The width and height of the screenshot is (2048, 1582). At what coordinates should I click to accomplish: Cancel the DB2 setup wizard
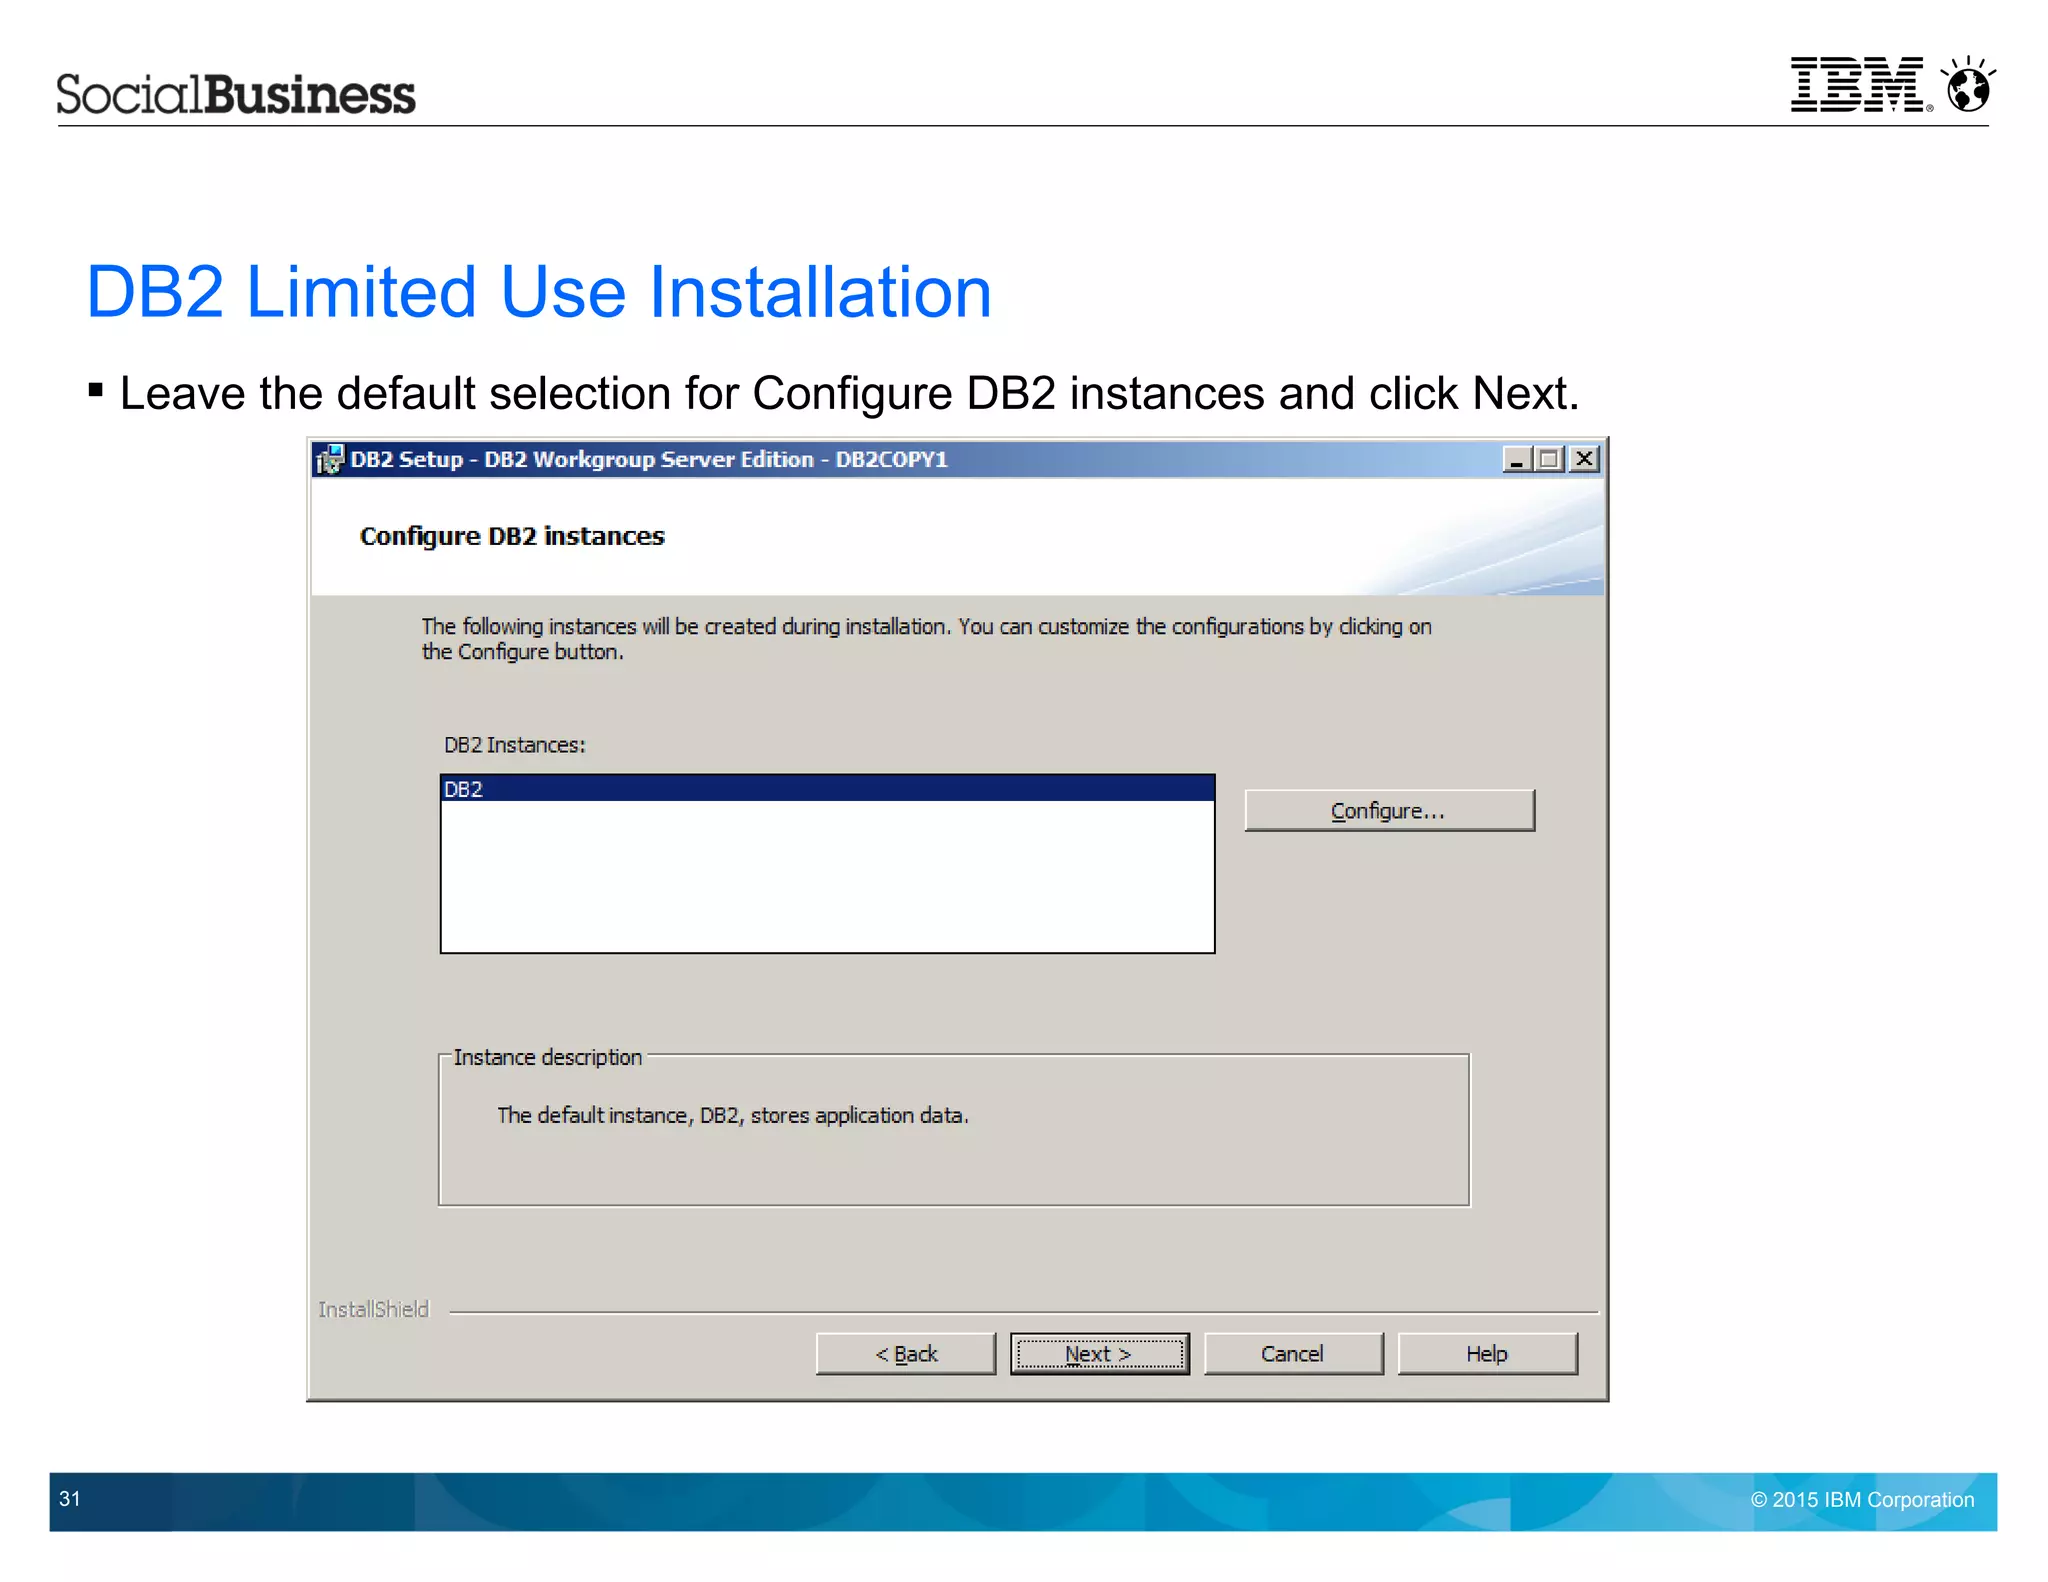point(1293,1354)
